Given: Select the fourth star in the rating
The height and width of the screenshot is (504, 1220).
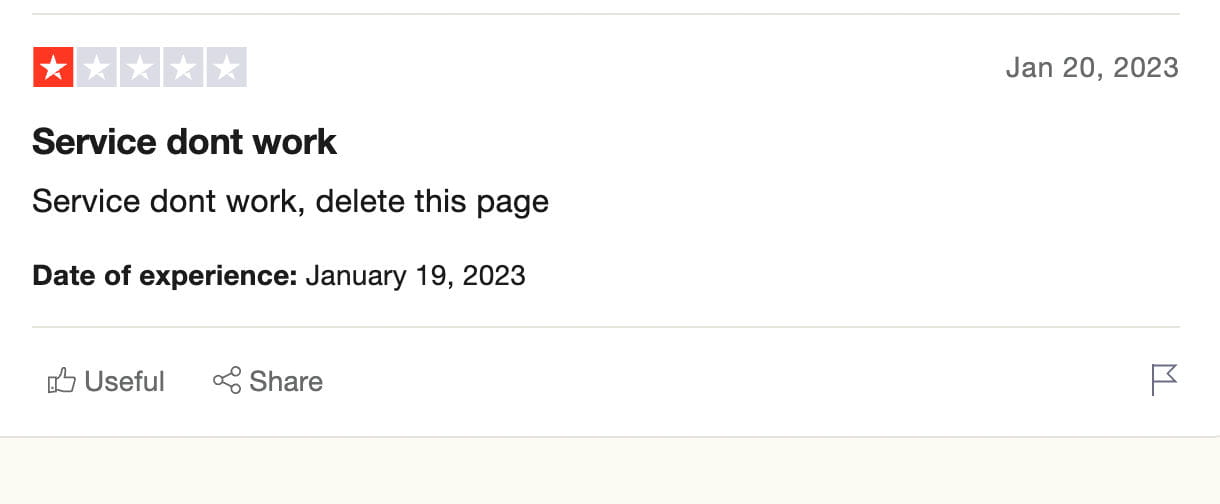Looking at the screenshot, I should 183,68.
